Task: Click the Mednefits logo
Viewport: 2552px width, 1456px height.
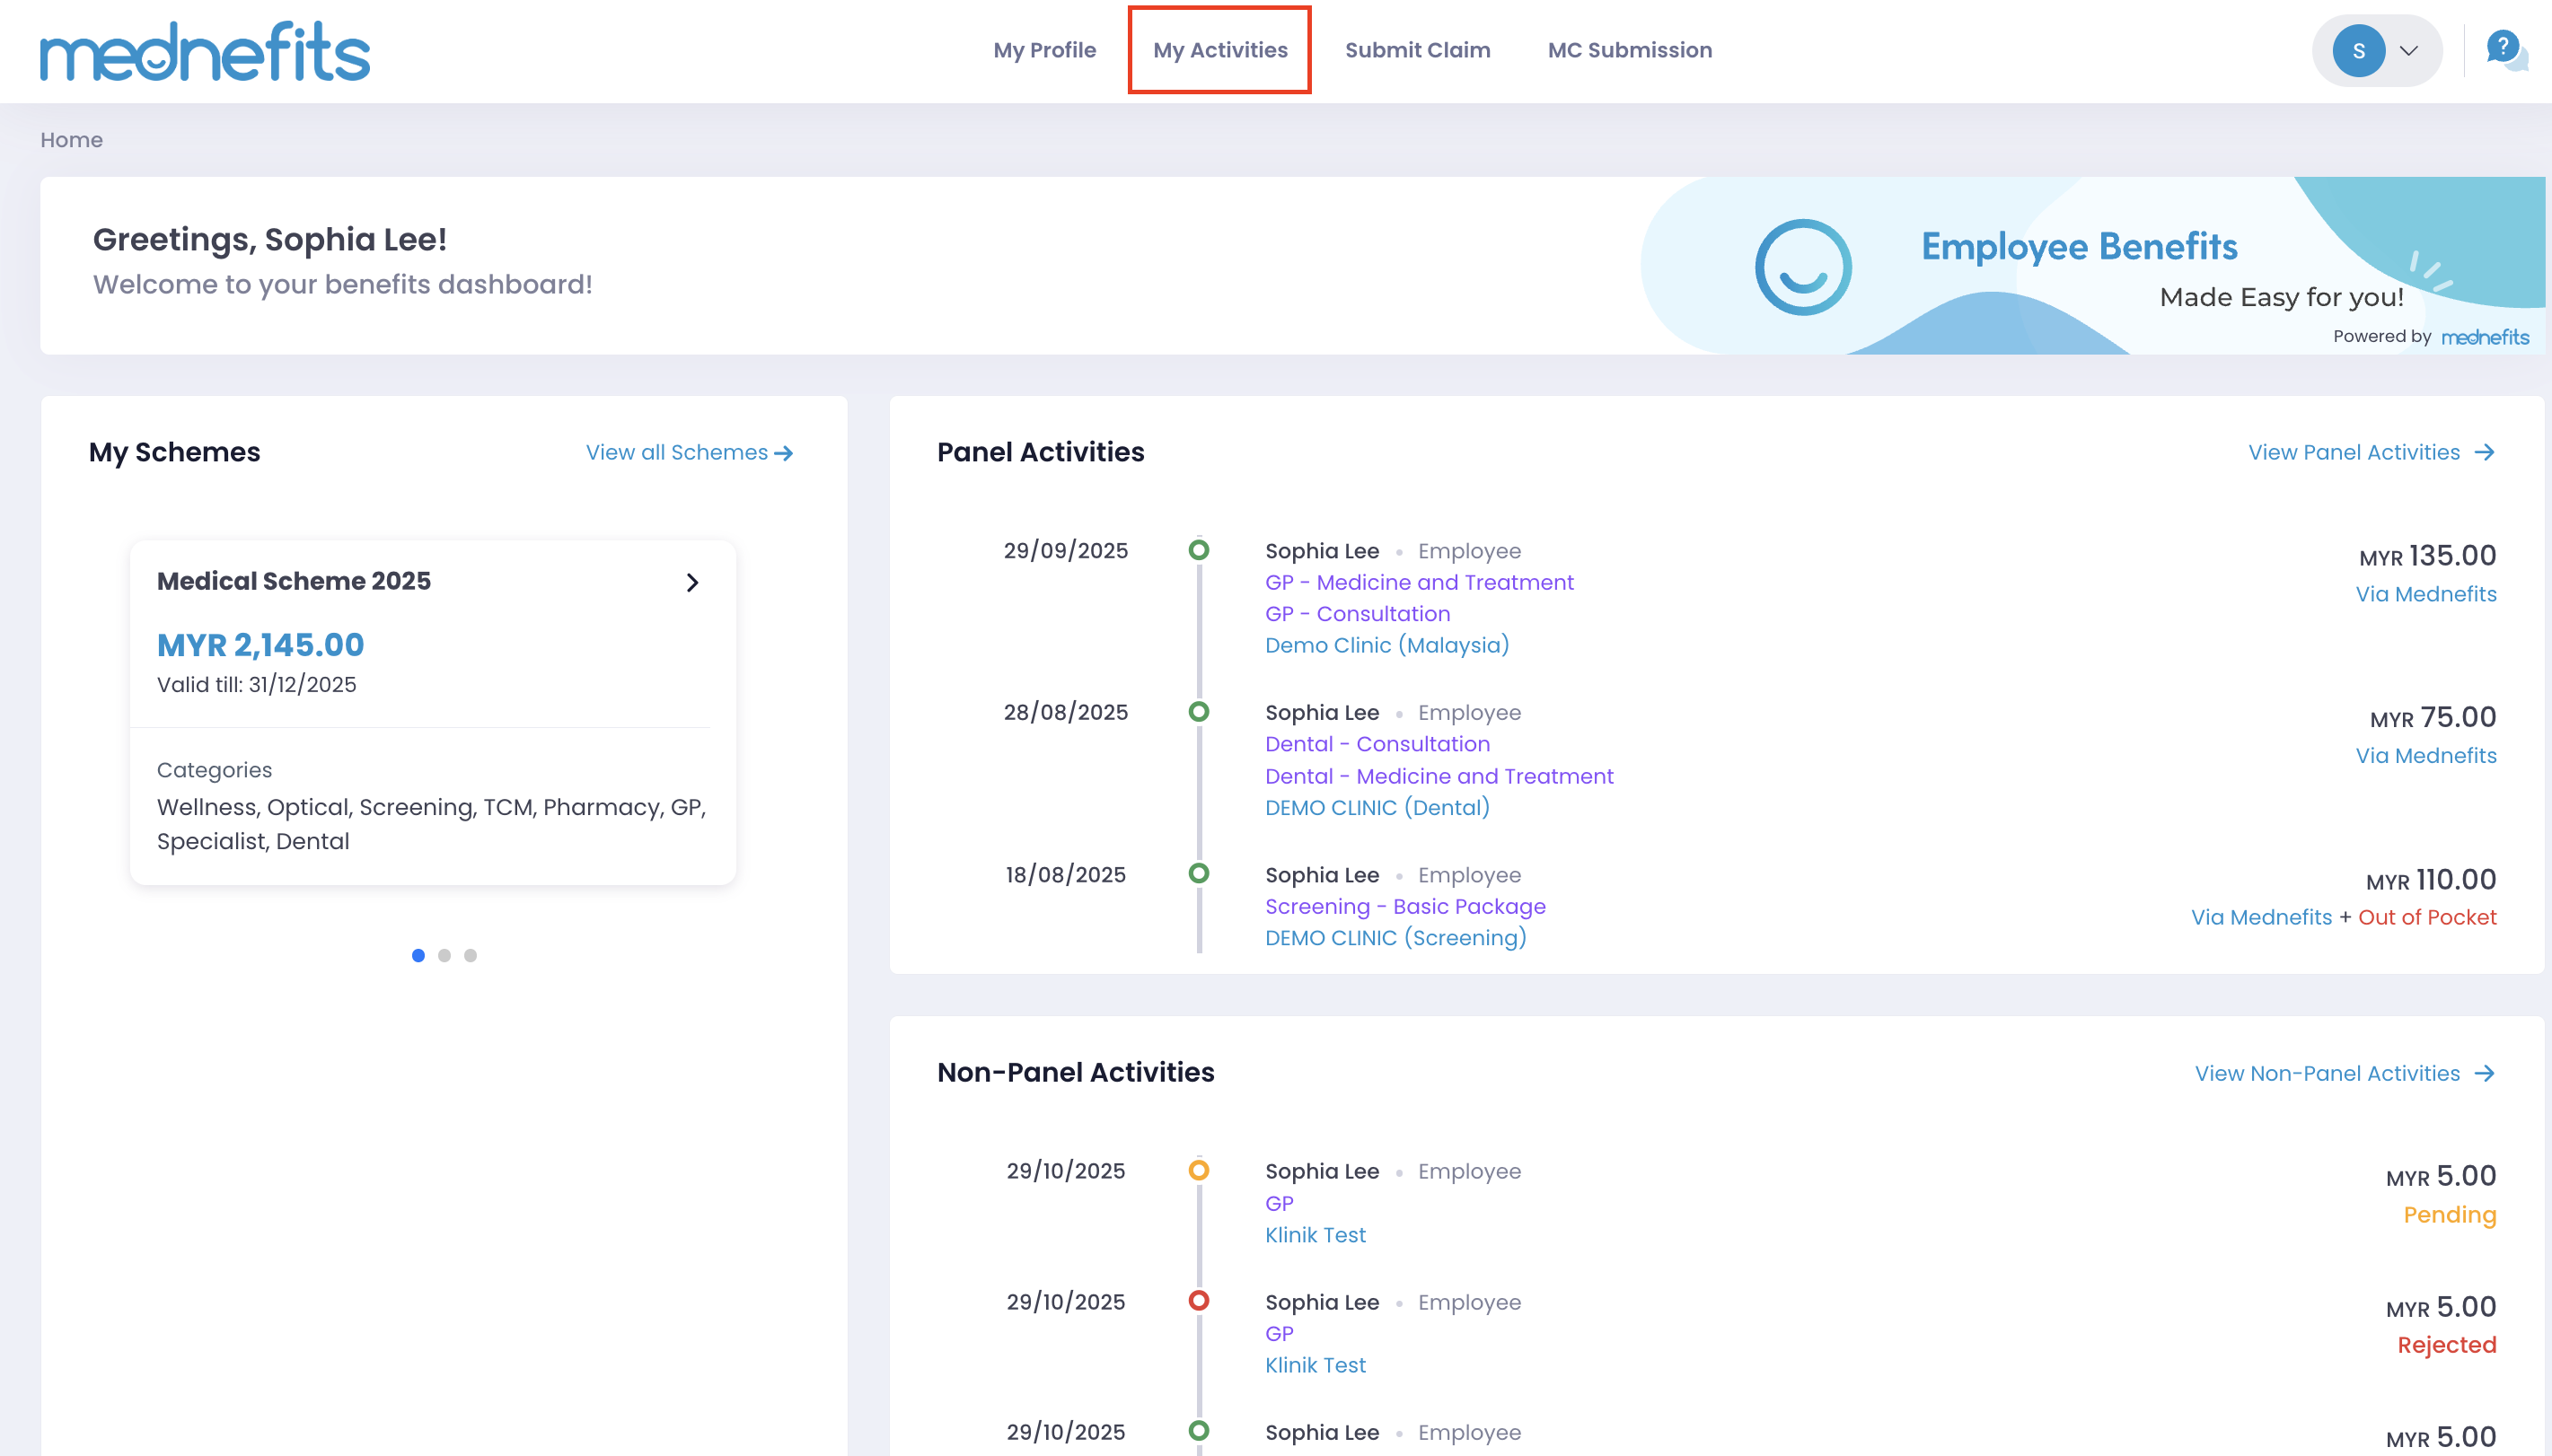Action: click(x=205, y=51)
